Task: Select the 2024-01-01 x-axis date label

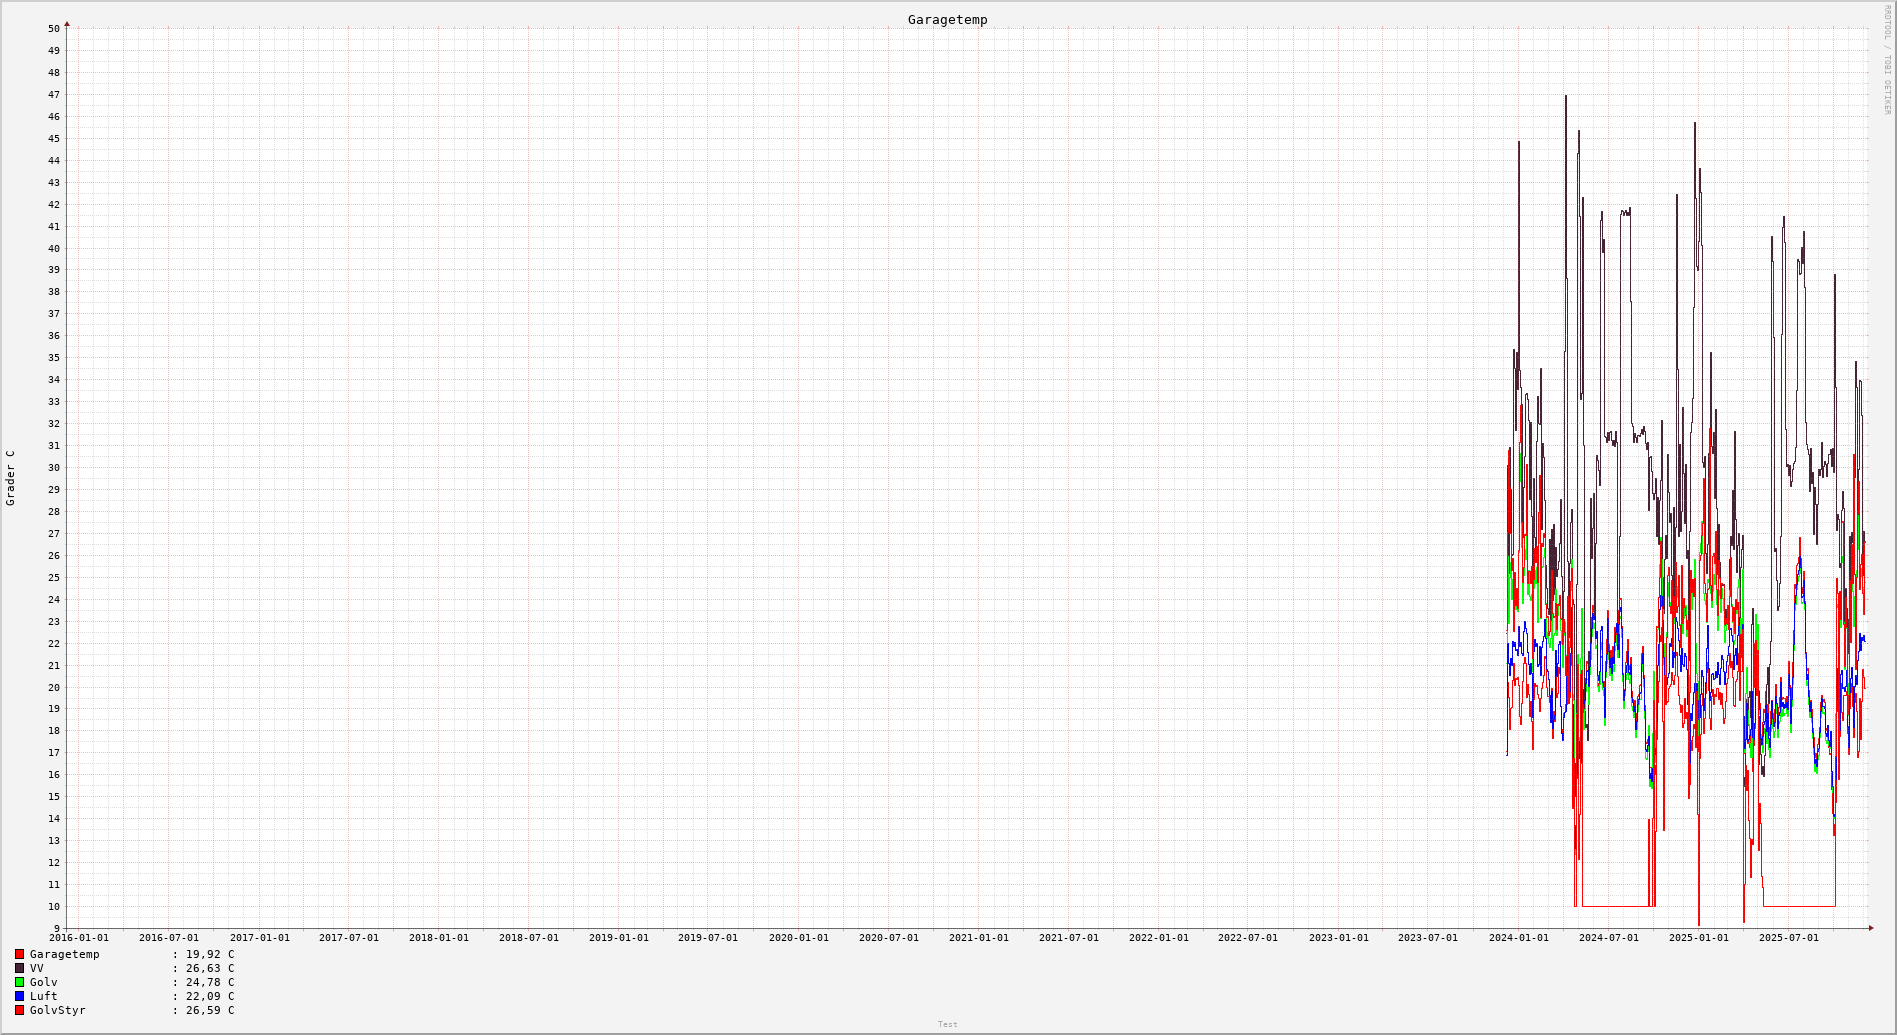Action: click(1518, 938)
